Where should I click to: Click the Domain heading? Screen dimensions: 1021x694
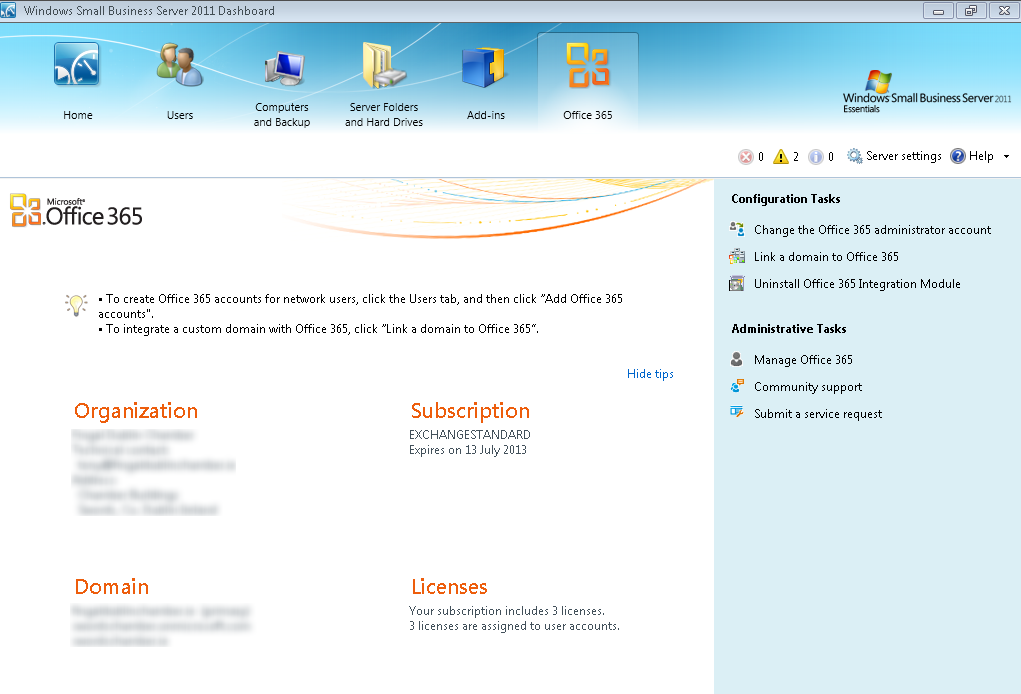click(111, 587)
